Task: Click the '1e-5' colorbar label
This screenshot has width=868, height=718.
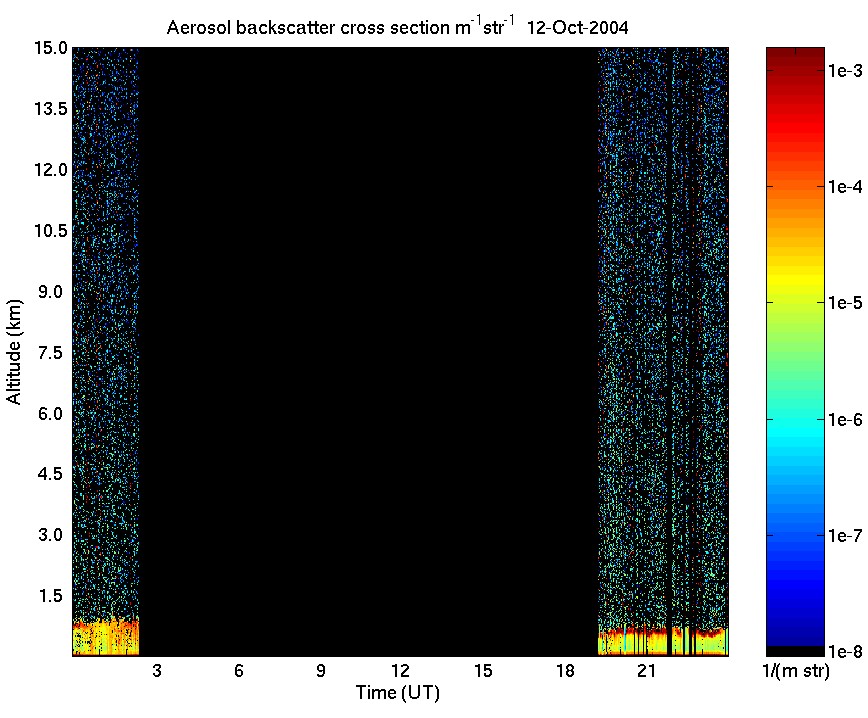Action: pos(845,303)
